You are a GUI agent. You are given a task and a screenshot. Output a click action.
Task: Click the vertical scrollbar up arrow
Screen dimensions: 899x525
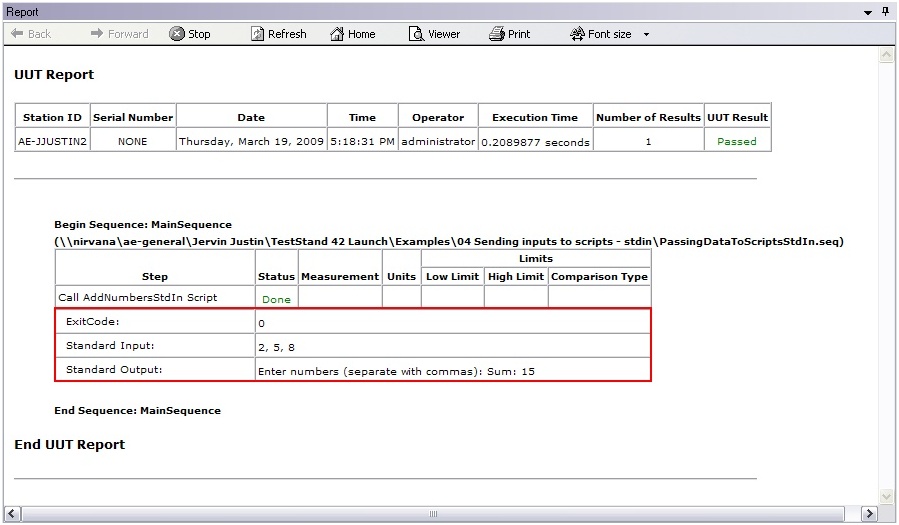[x=886, y=58]
